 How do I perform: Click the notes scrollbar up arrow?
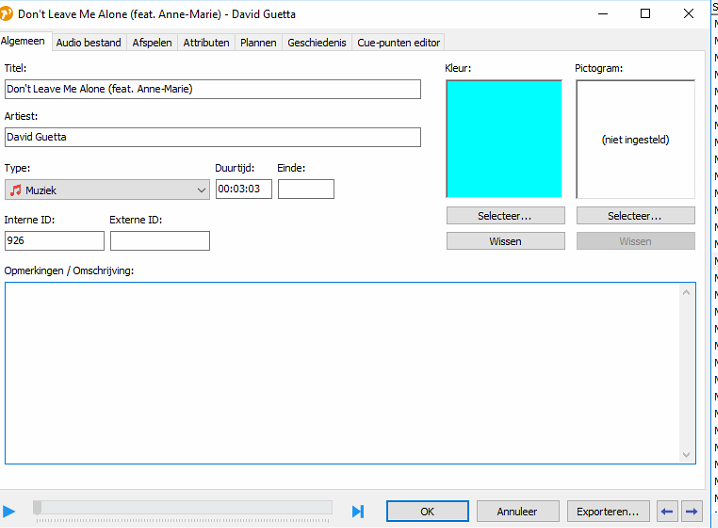pos(686,292)
